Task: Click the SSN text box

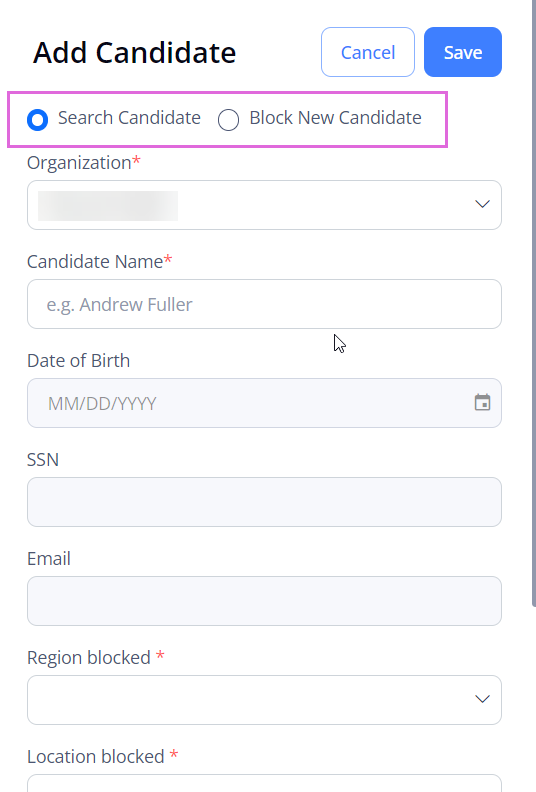Action: click(264, 502)
